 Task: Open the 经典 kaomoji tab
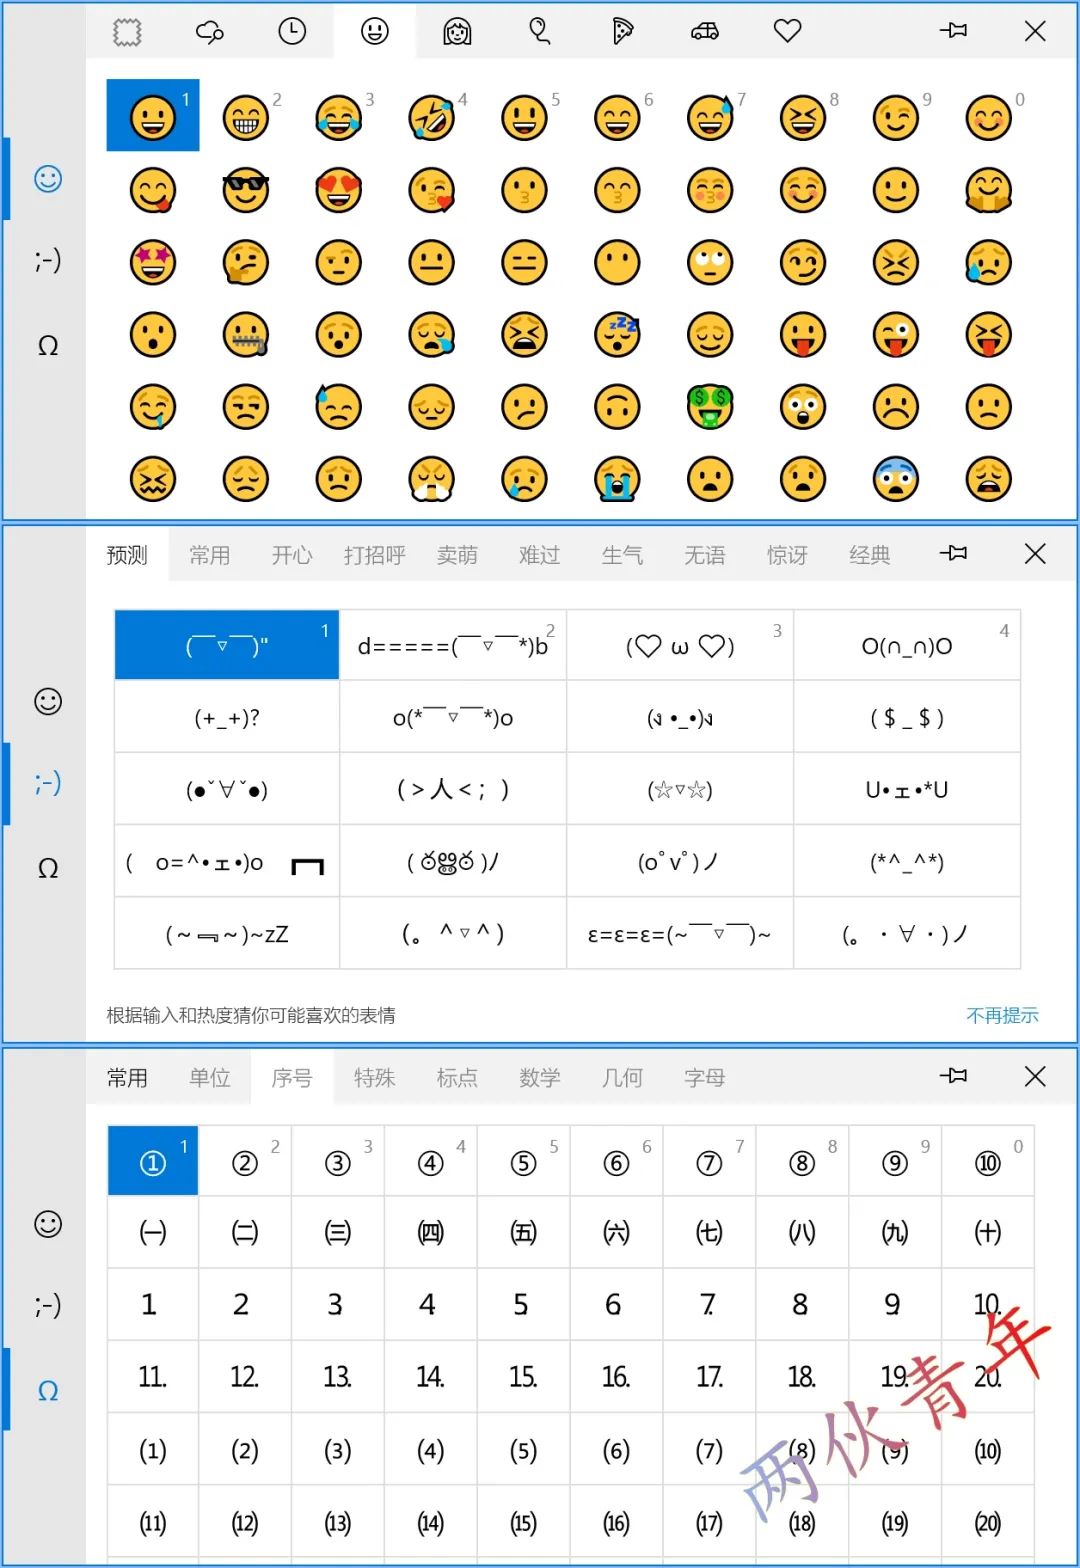(870, 555)
